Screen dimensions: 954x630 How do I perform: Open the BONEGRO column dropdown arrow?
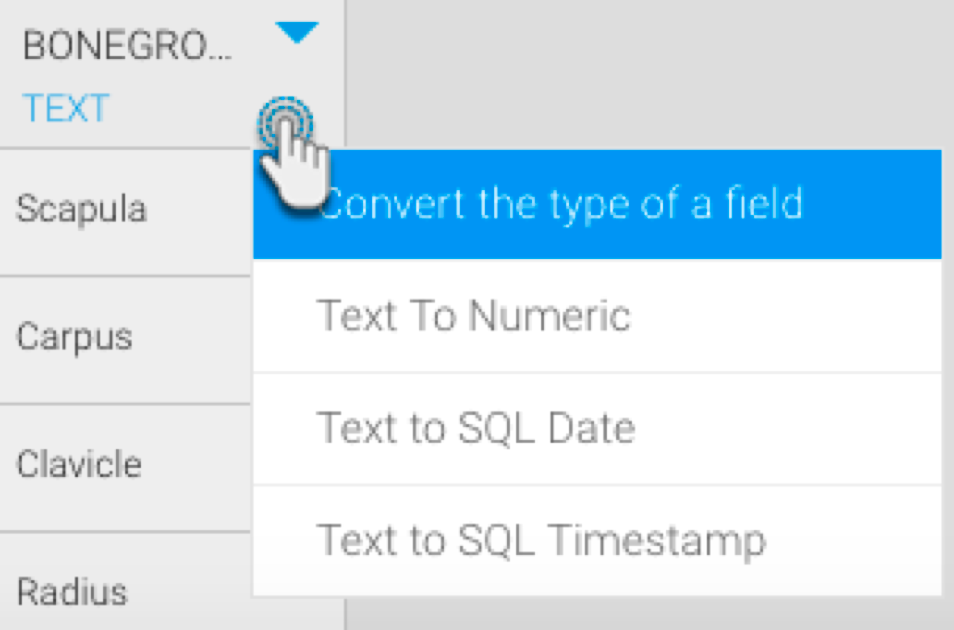(x=296, y=36)
